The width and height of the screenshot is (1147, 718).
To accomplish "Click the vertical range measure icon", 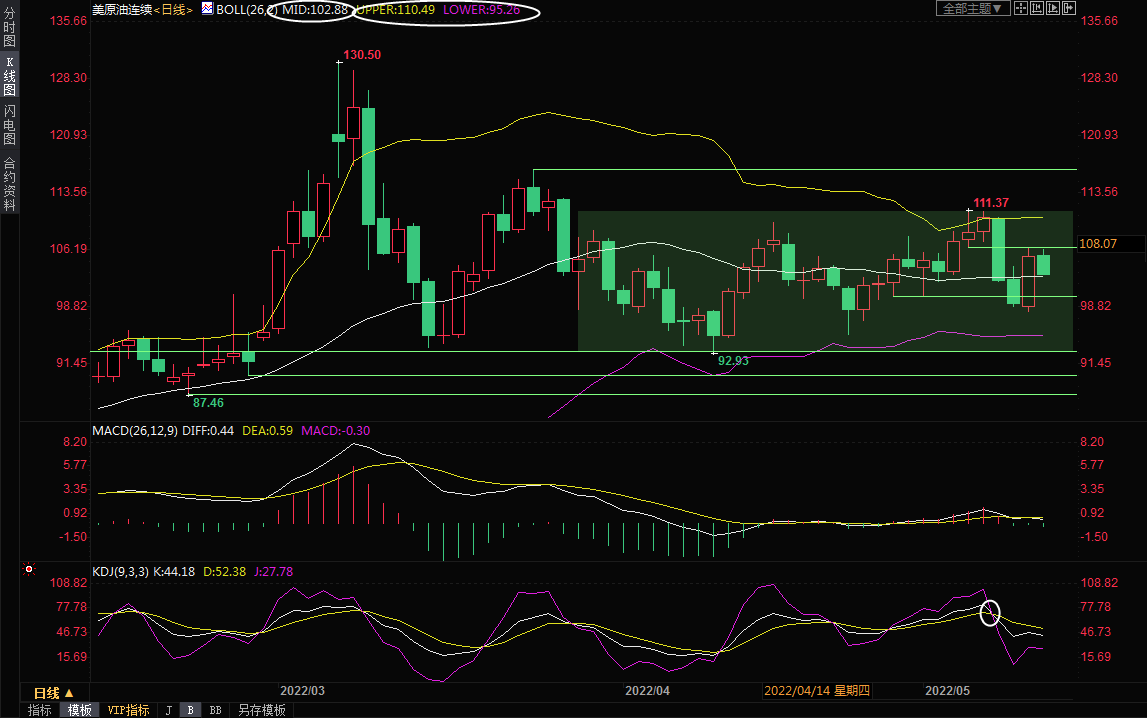I will [x=1037, y=8].
